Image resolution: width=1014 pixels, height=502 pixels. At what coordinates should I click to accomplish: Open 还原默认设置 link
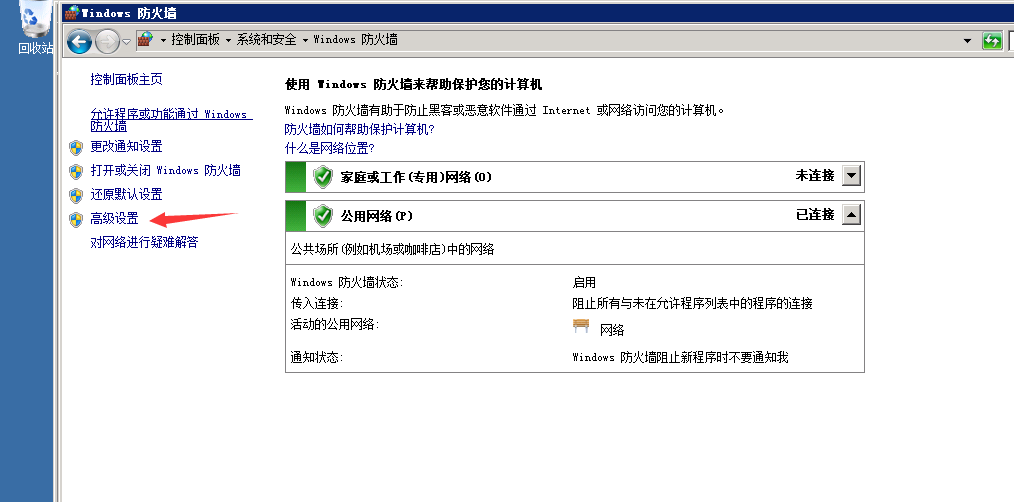pyautogui.click(x=126, y=195)
